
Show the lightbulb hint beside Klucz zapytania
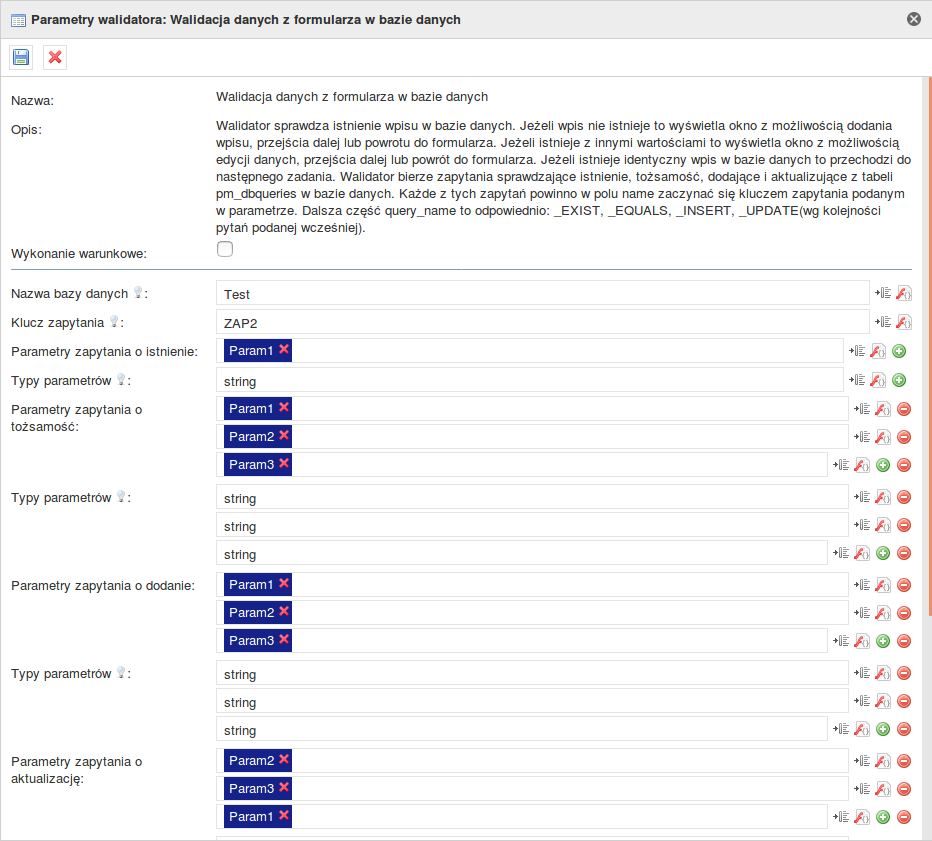pos(115,322)
